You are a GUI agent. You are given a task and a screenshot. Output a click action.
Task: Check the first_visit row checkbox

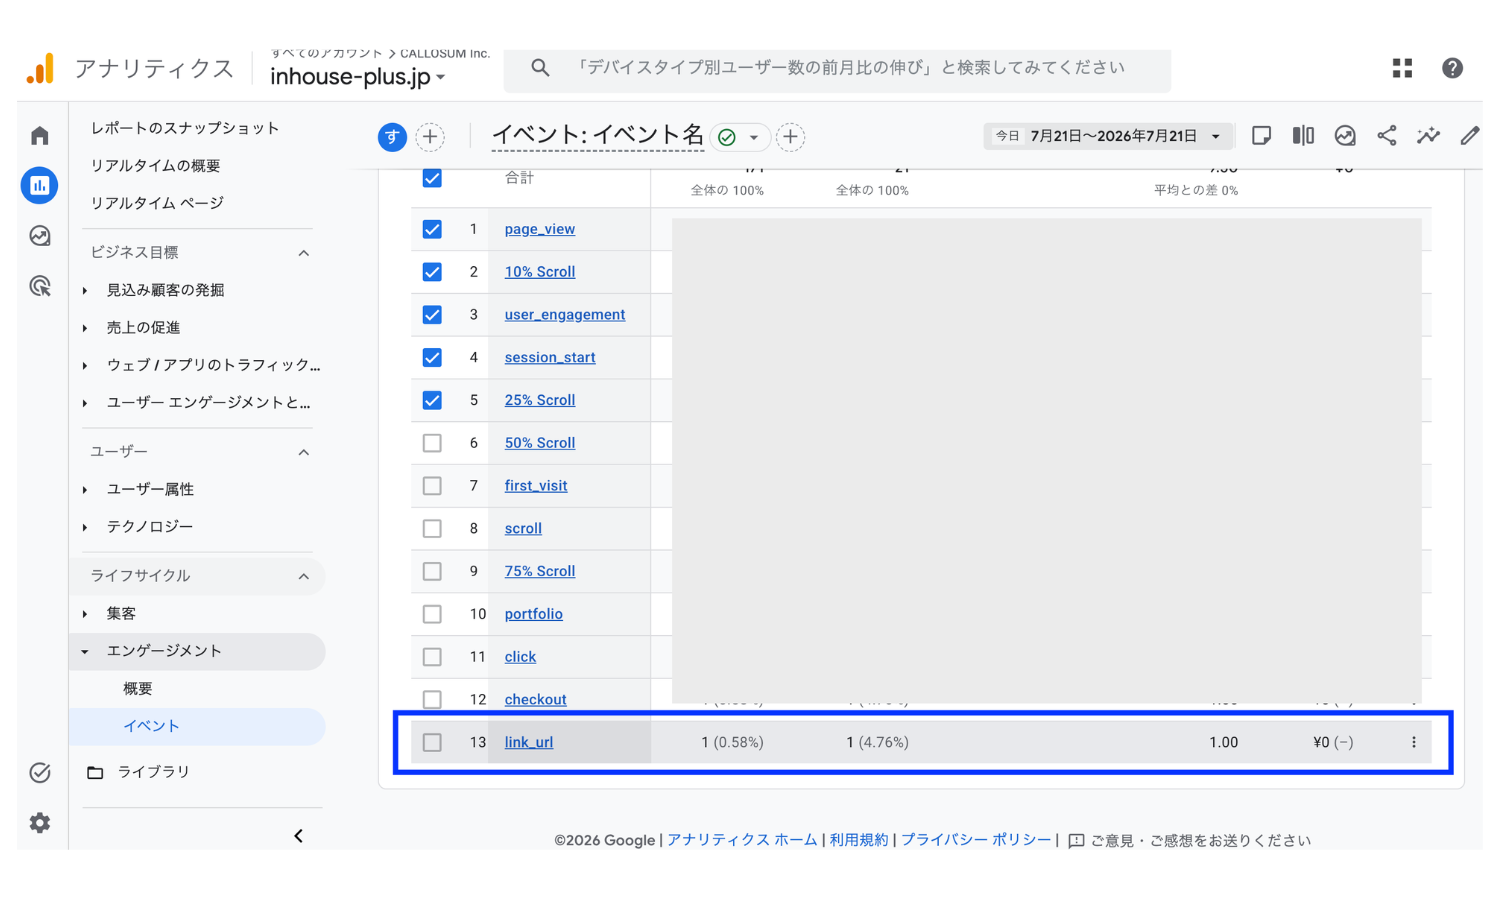(432, 486)
